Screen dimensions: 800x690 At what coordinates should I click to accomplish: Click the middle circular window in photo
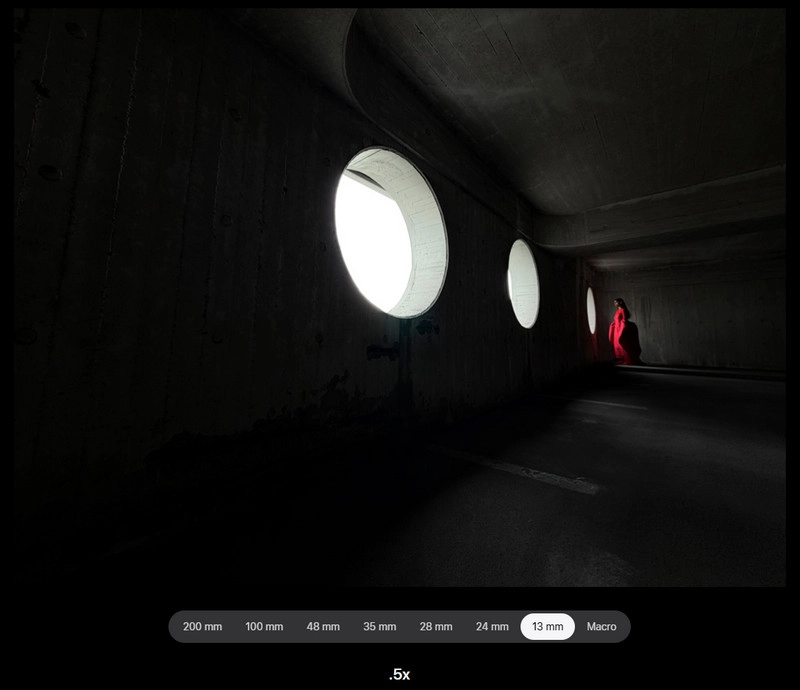523,283
